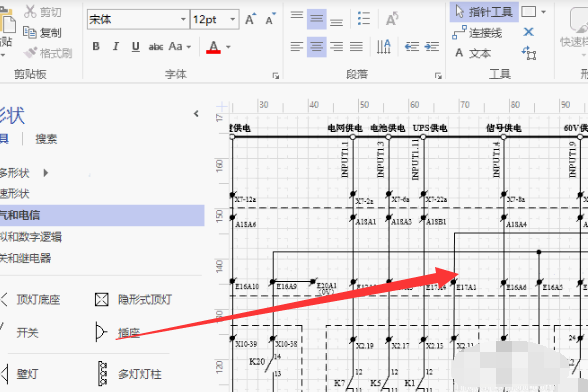
Task: Click the E16A10 terminal label
Action: tap(247, 287)
